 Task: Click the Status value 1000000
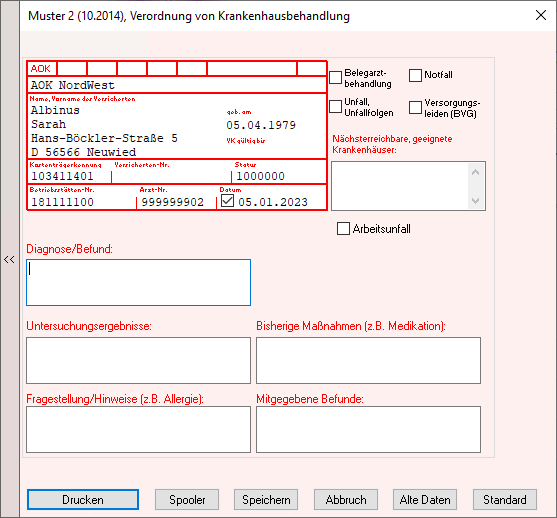260,176
